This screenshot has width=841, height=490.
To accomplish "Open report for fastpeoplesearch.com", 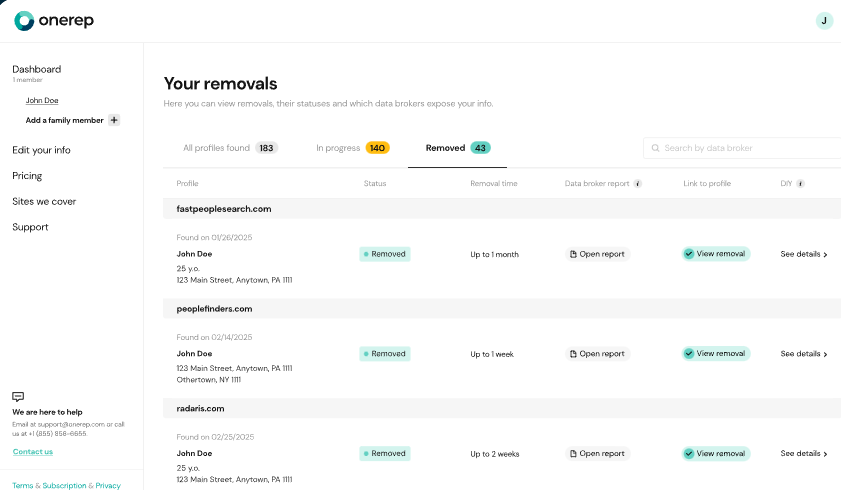I will pyautogui.click(x=598, y=254).
